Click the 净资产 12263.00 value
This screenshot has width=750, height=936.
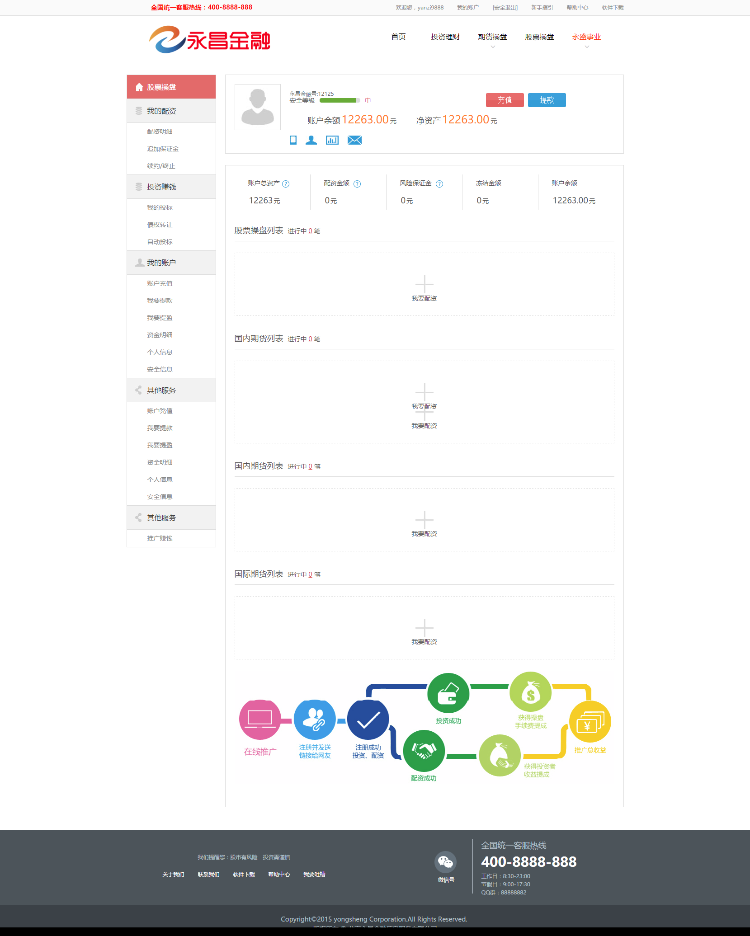466,119
